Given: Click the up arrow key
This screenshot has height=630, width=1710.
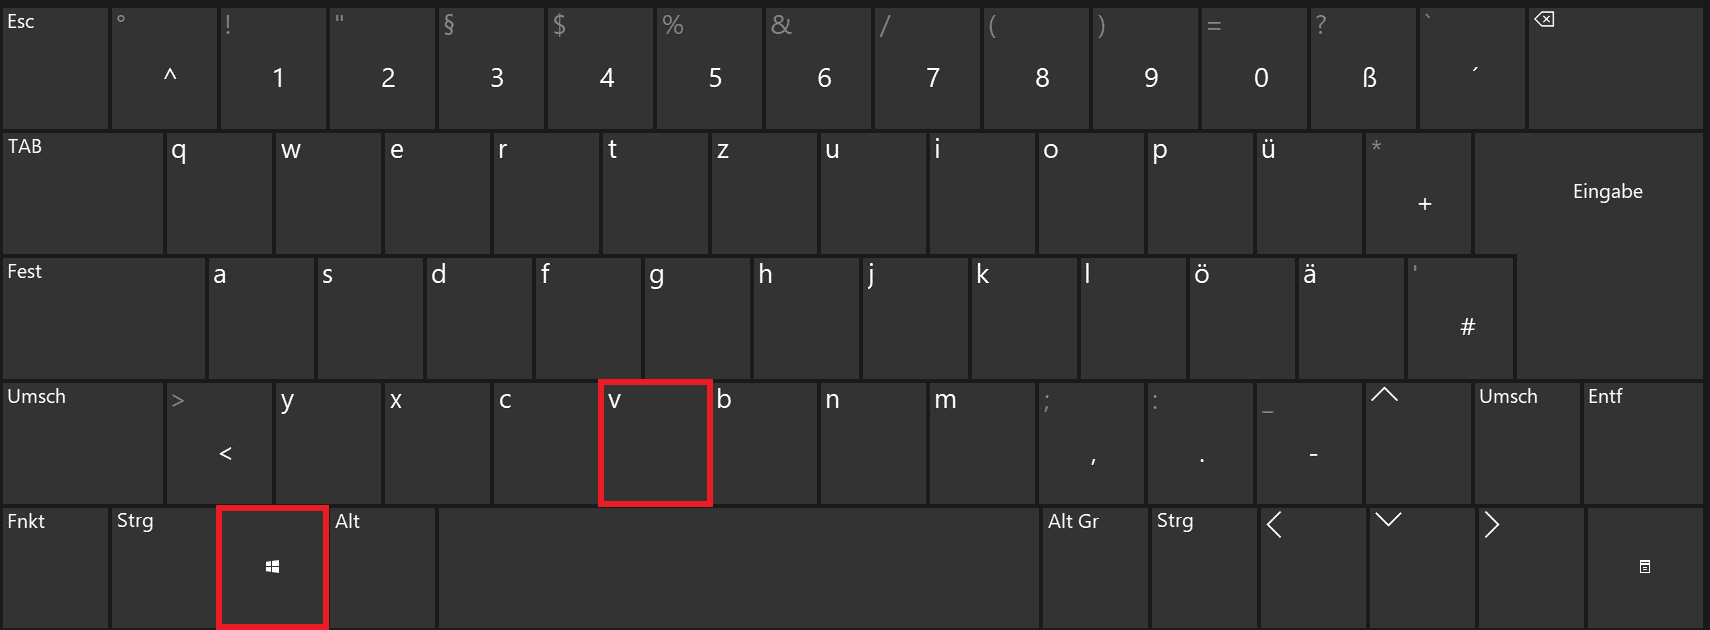Looking at the screenshot, I should [x=1418, y=443].
